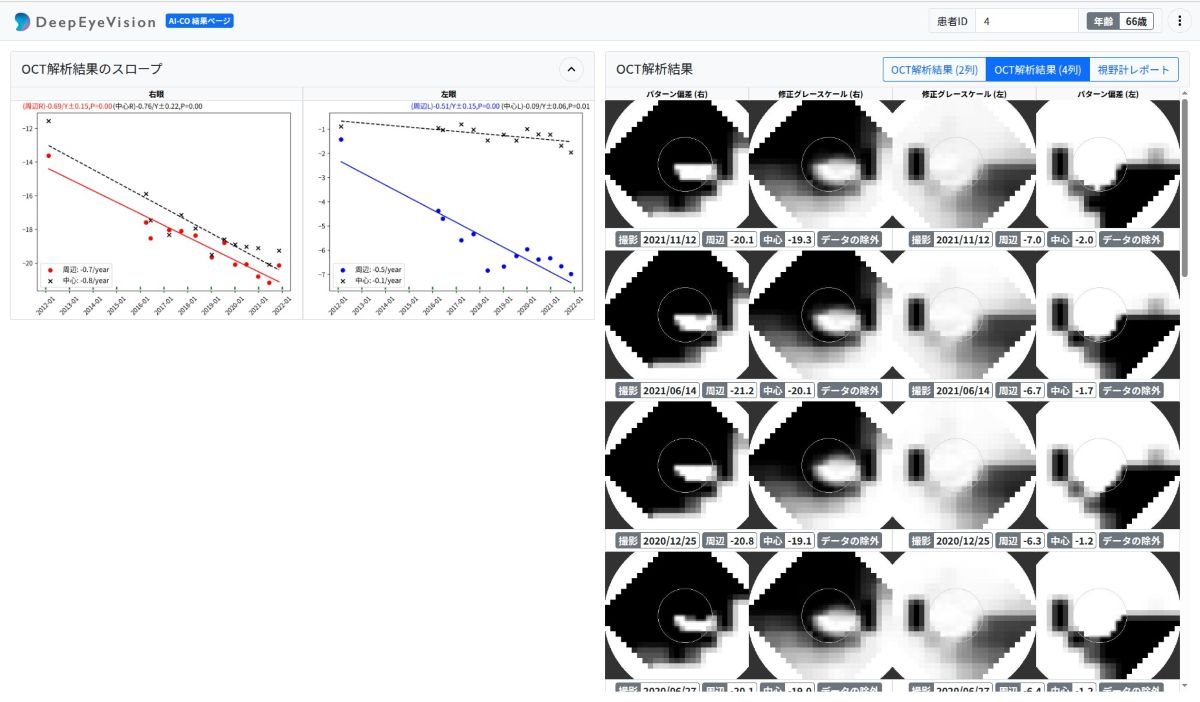Click データの除外 for left eye 2021/11/12
This screenshot has width=1200, height=702.
[1131, 240]
